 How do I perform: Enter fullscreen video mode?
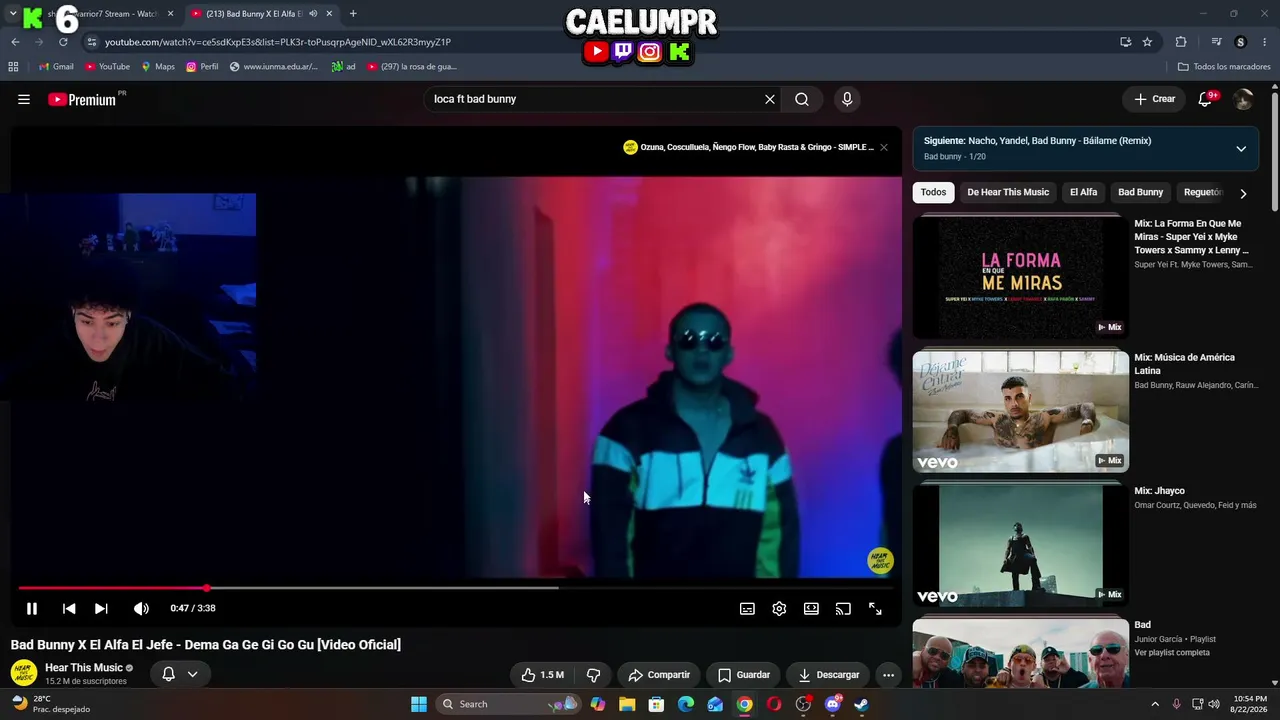pyautogui.click(x=875, y=608)
